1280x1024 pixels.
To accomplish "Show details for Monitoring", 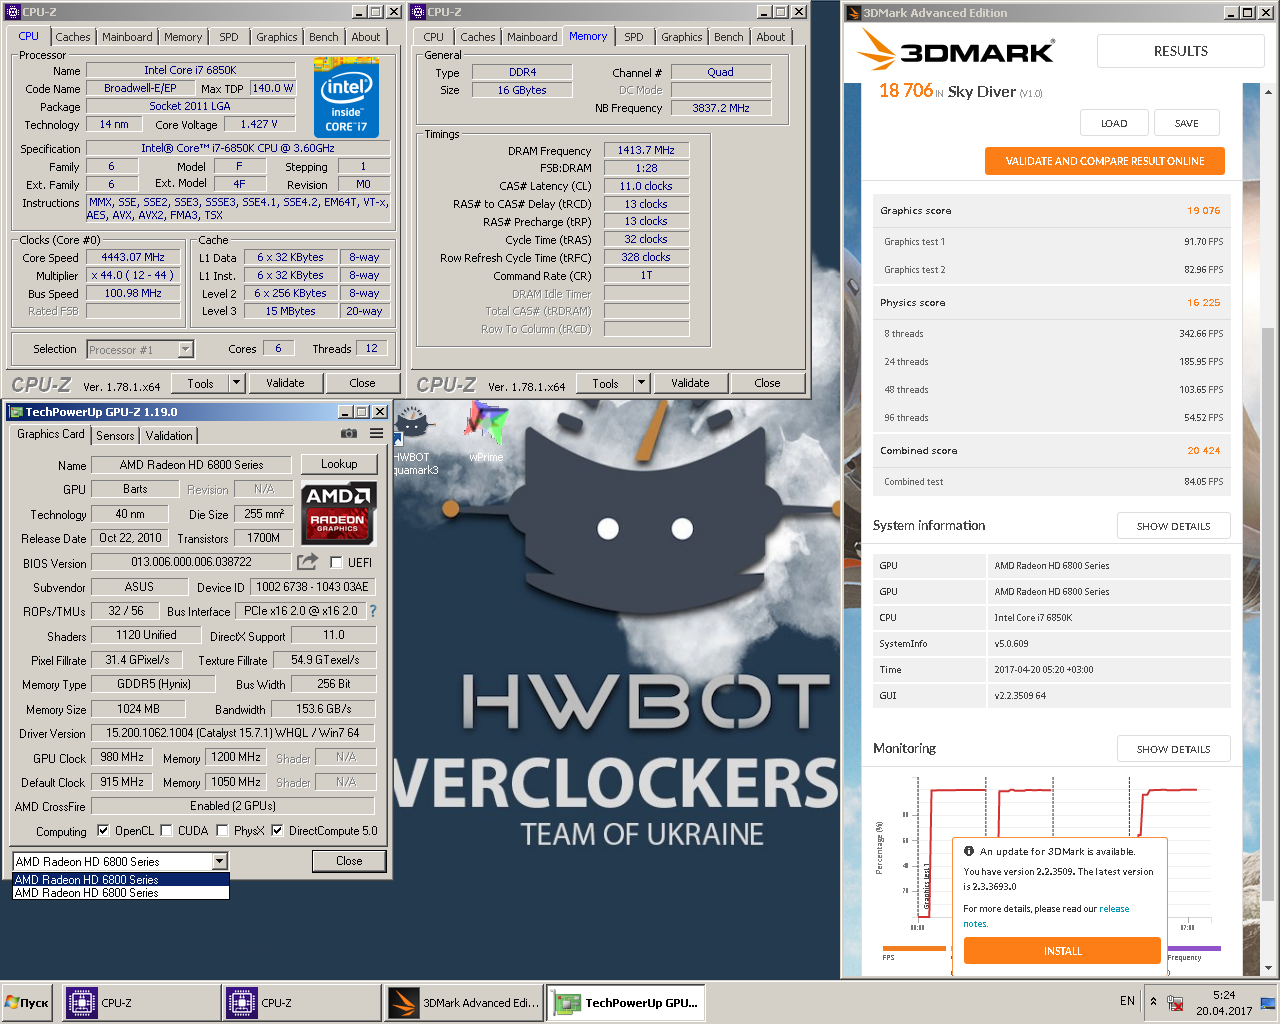I will click(1173, 749).
